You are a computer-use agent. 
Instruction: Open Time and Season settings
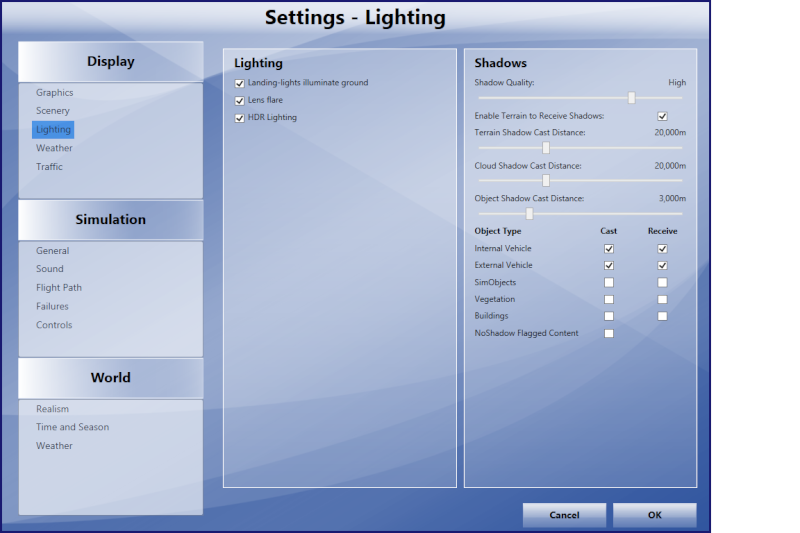click(x=72, y=427)
